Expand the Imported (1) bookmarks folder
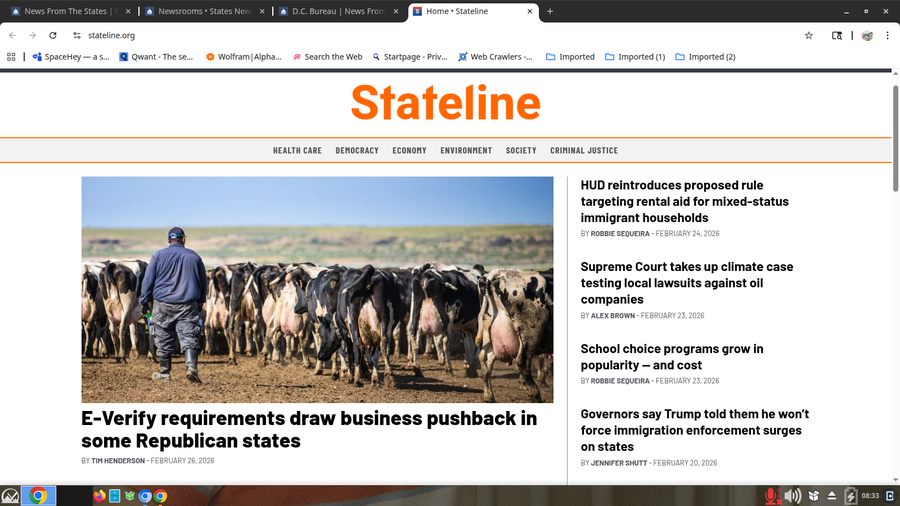This screenshot has height=506, width=900. (x=634, y=57)
